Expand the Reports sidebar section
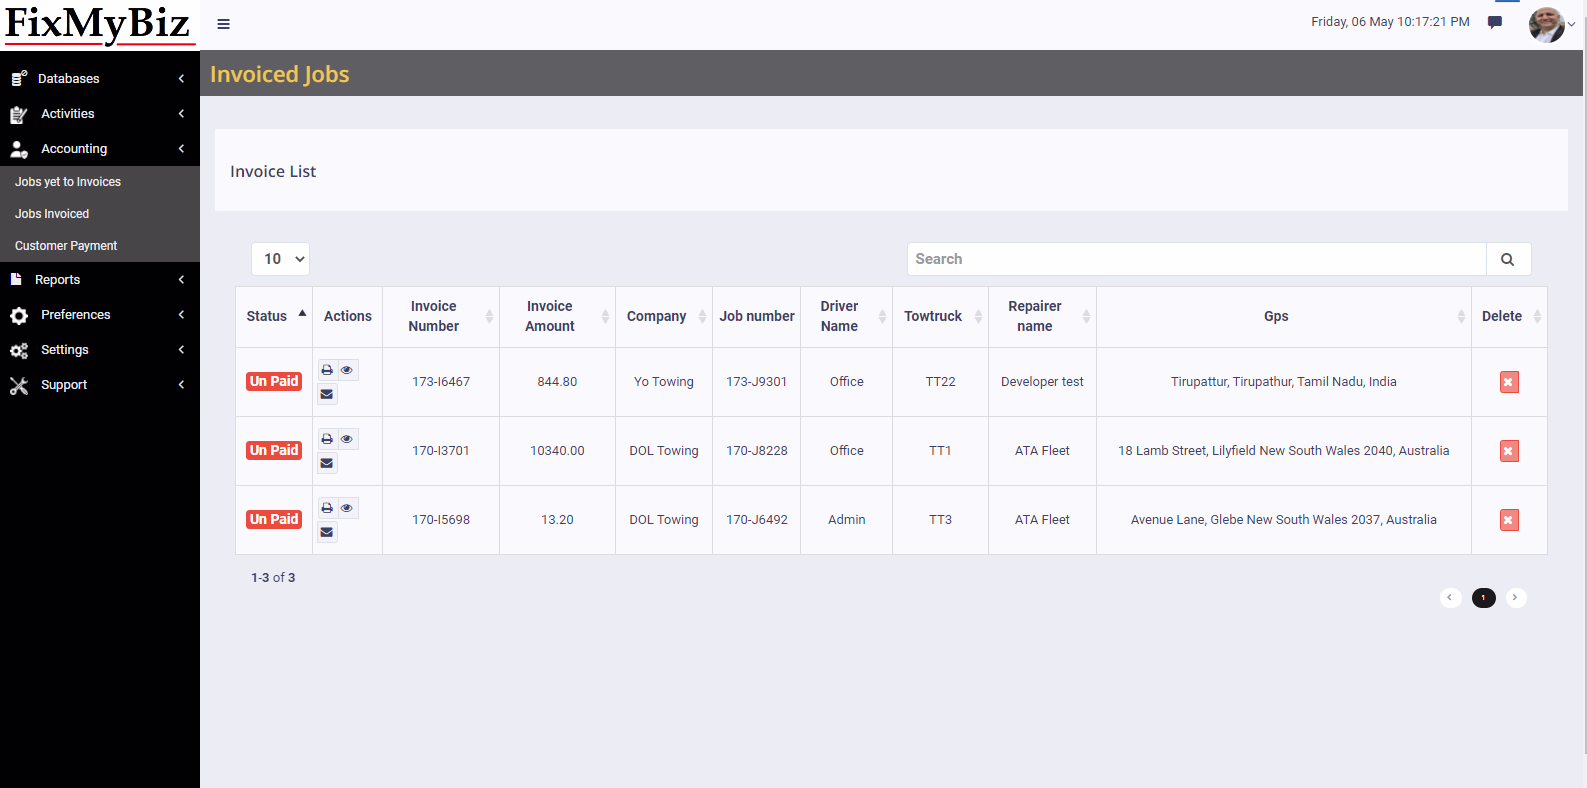 coord(98,280)
